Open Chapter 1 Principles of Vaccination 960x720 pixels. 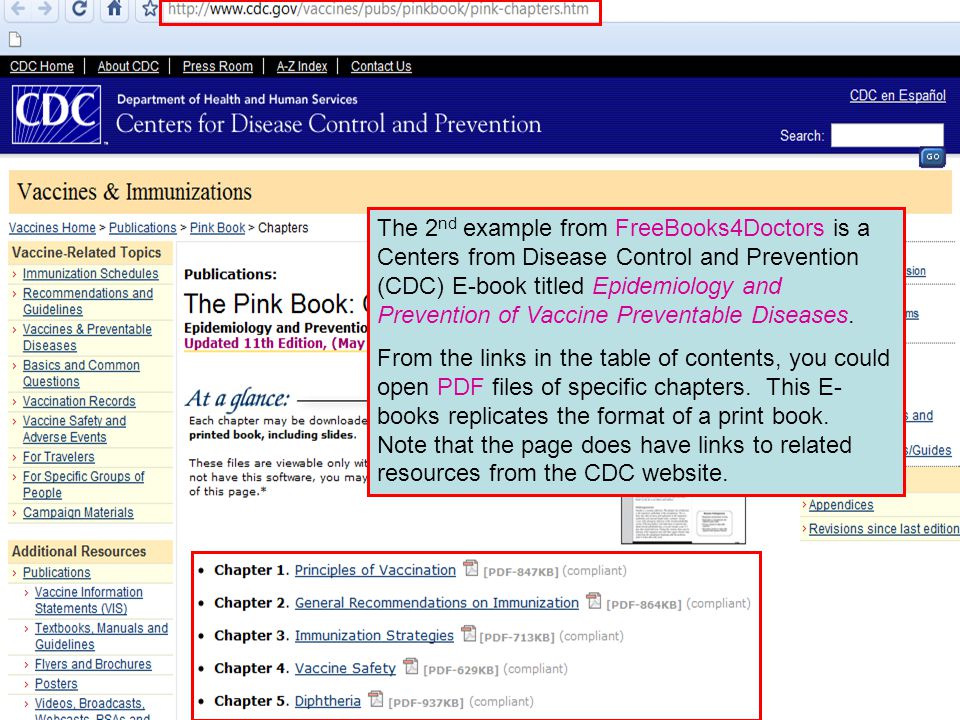pos(375,570)
